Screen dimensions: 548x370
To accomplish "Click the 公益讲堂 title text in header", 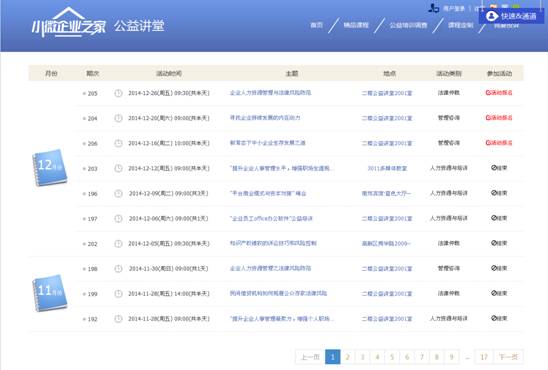I will point(139,26).
